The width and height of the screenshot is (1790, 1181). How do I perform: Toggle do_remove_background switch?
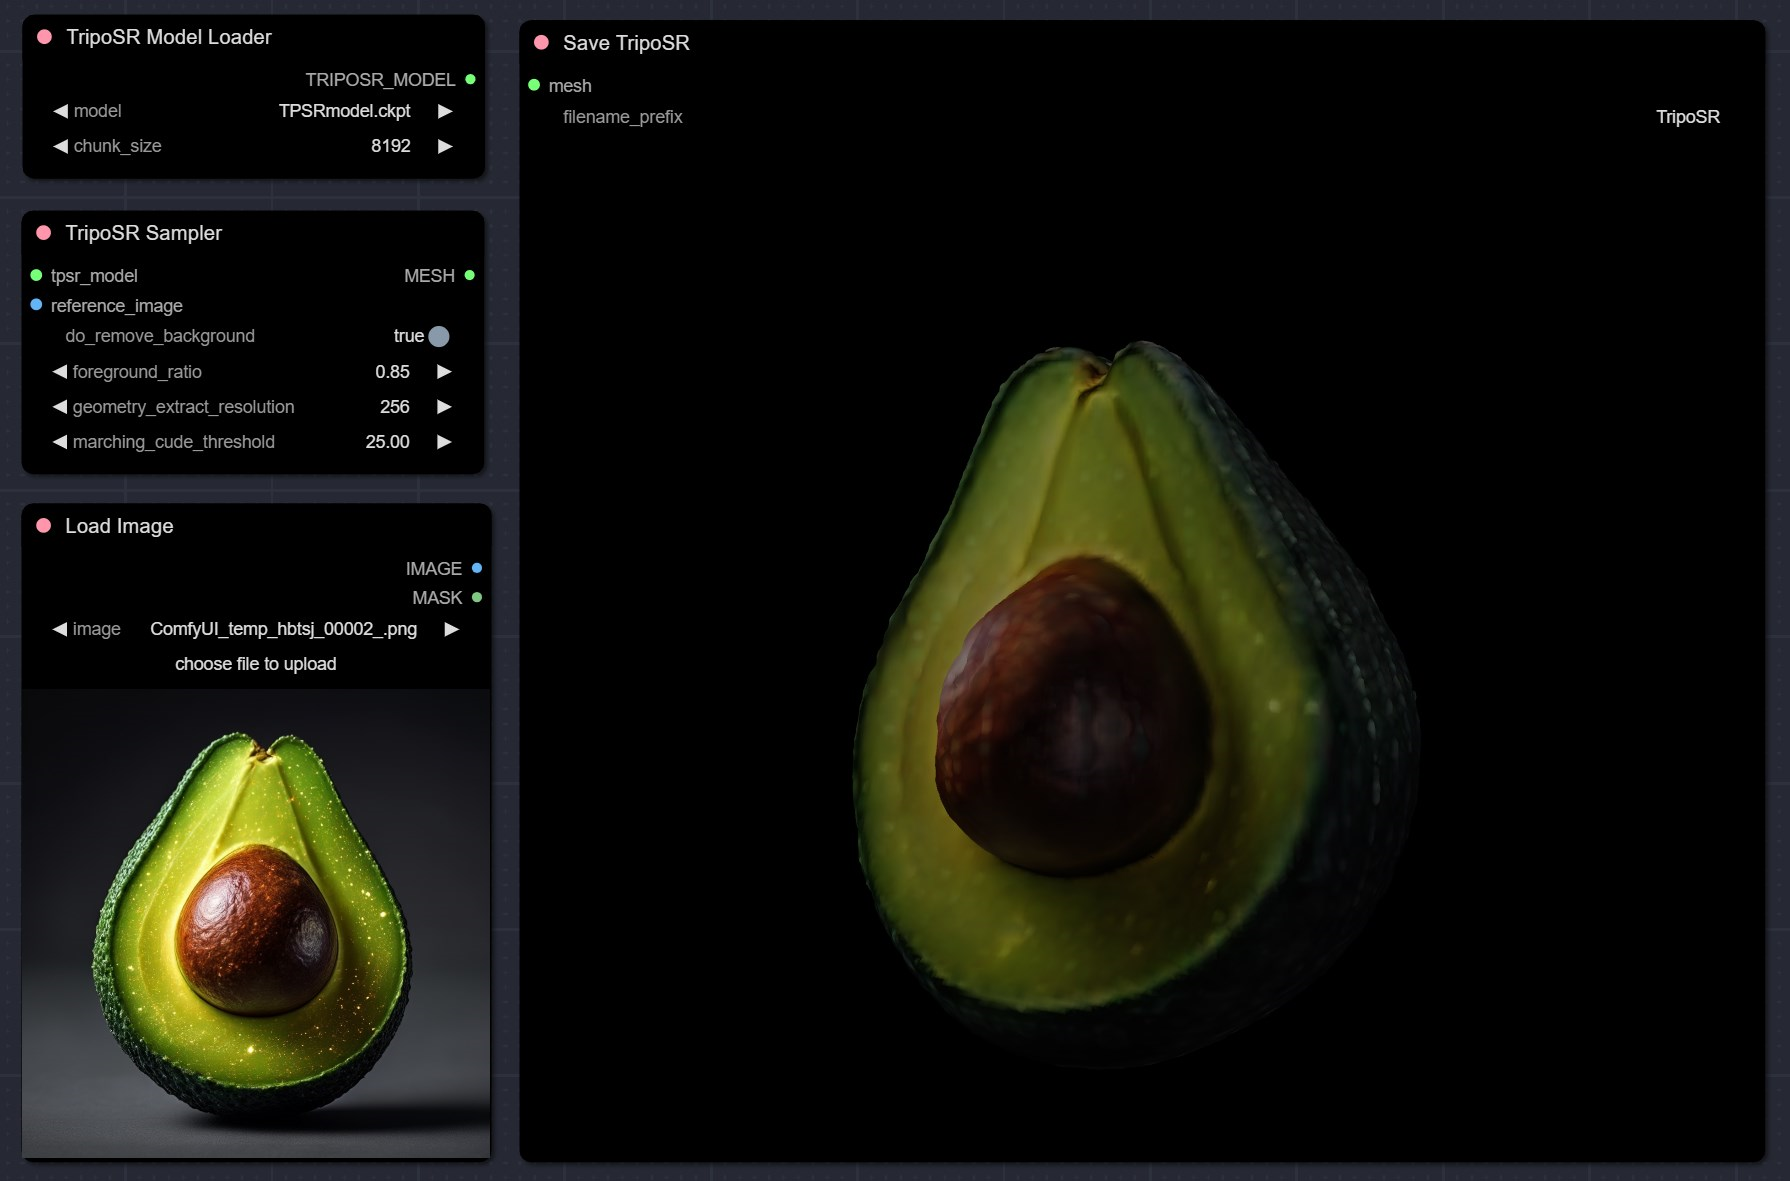coord(438,336)
